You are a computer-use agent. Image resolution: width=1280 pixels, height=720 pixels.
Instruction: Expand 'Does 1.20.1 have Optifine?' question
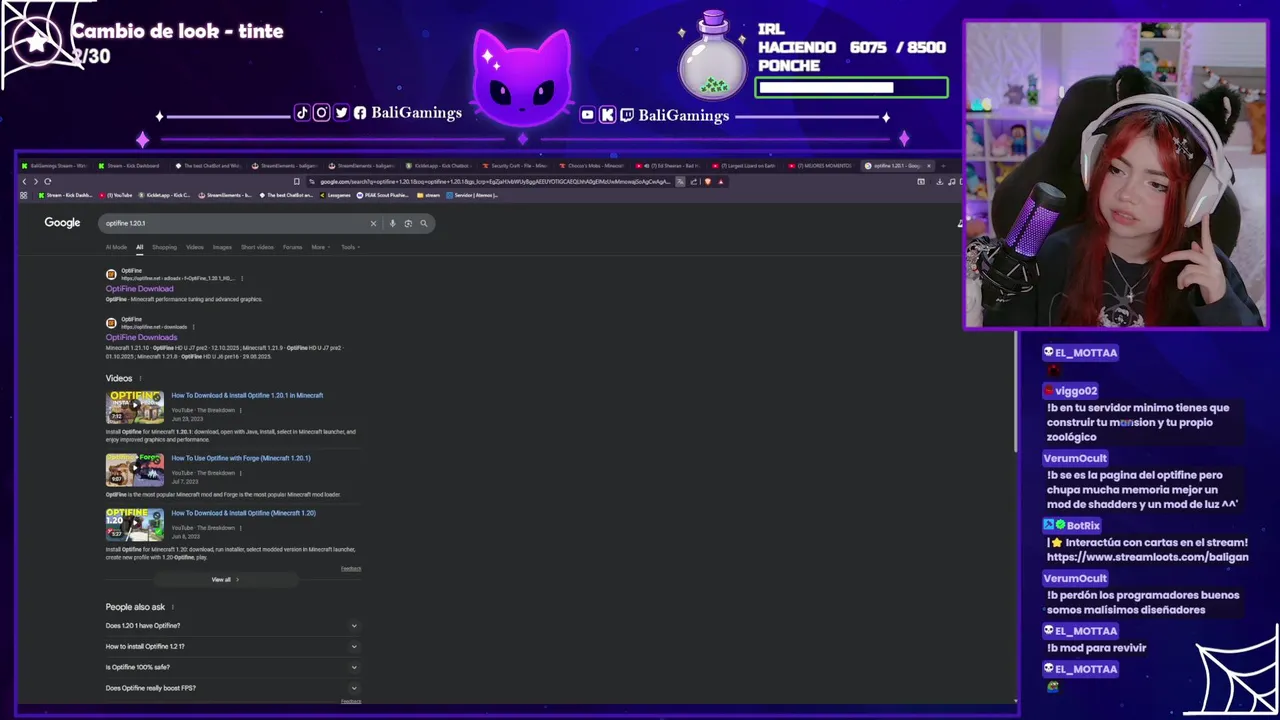tap(232, 626)
